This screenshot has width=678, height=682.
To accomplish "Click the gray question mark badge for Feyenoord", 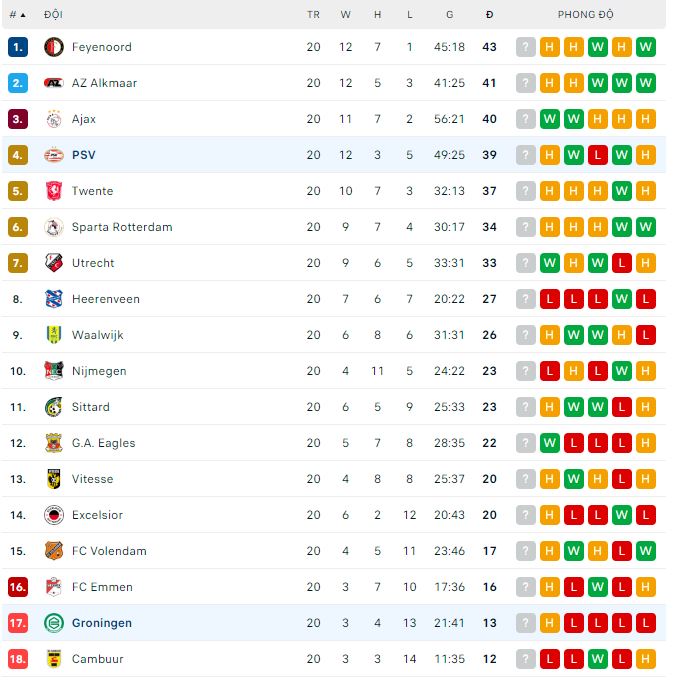I will click(x=526, y=47).
